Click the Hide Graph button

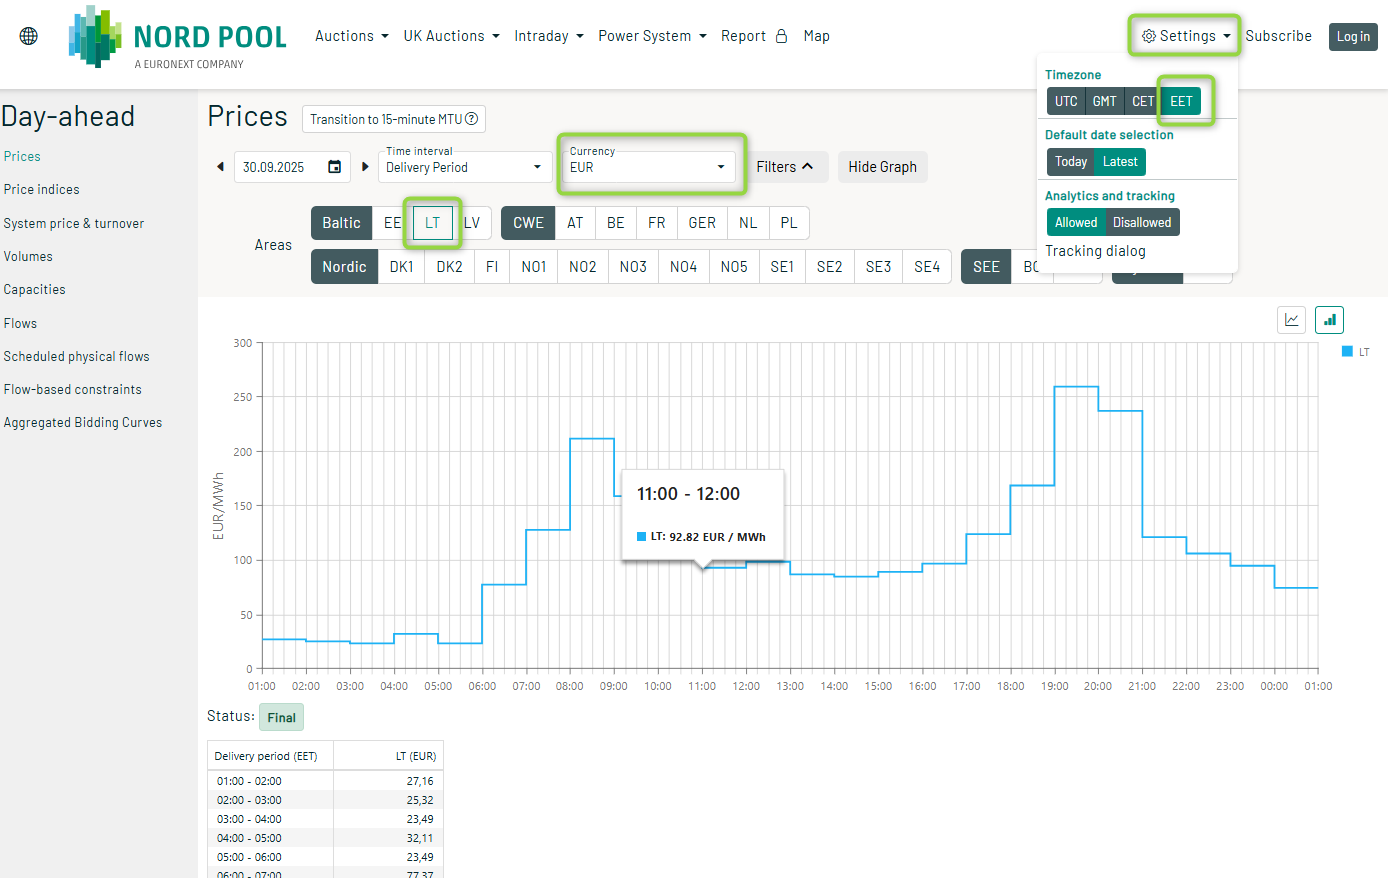pyautogui.click(x=883, y=167)
